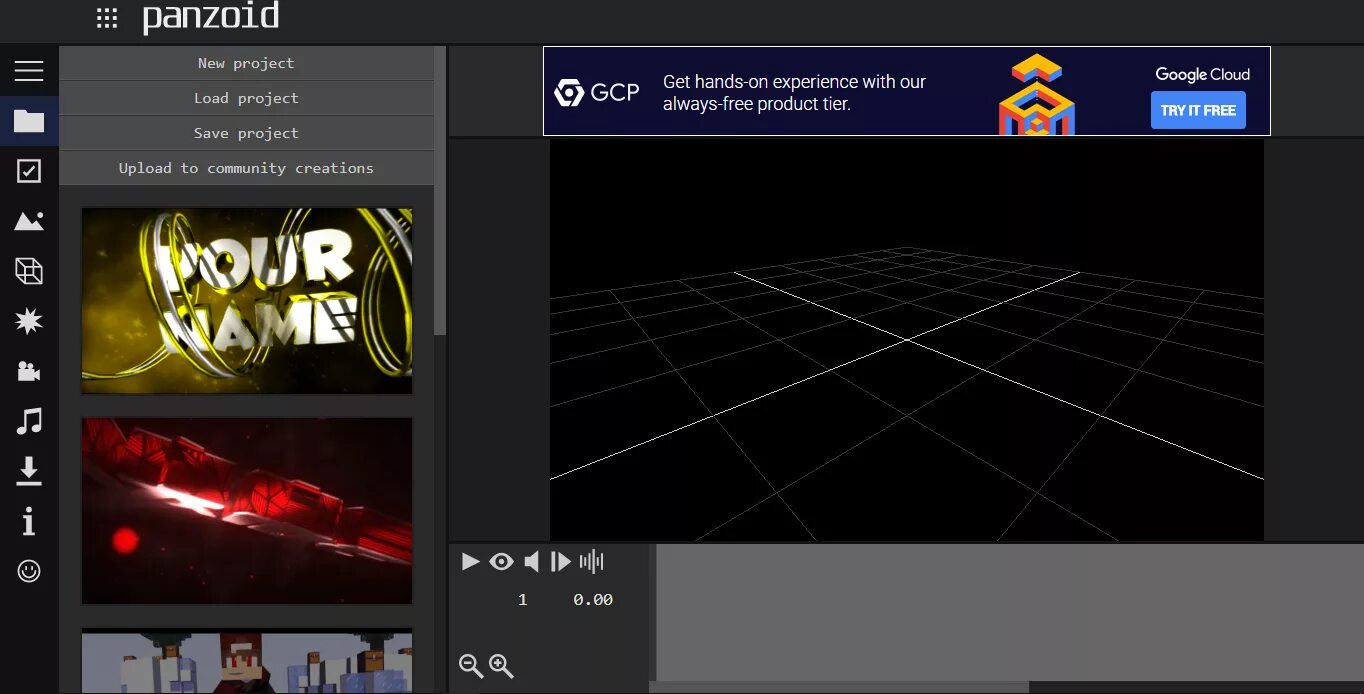Select the Projects folder icon
This screenshot has height=694, width=1364.
click(29, 121)
